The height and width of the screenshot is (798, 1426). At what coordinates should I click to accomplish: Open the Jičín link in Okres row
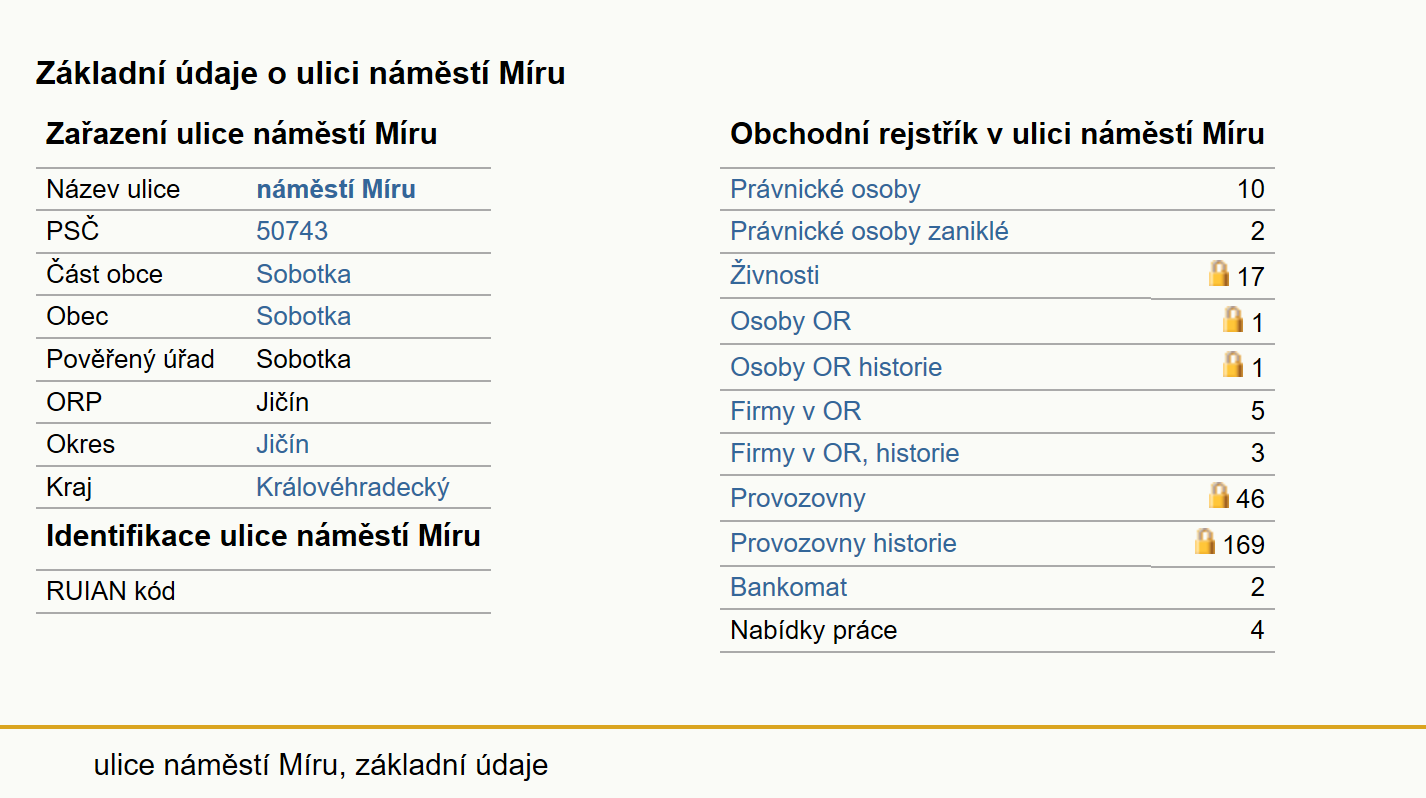[283, 444]
